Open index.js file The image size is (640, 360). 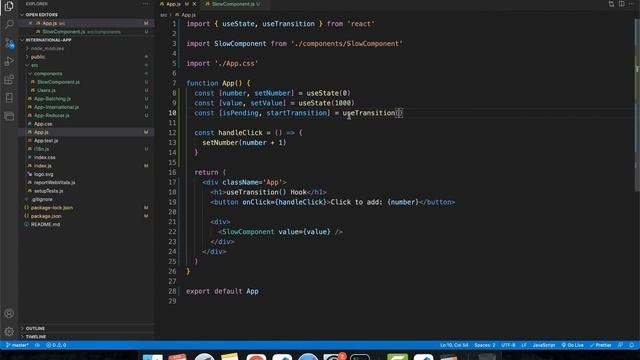[42, 166]
